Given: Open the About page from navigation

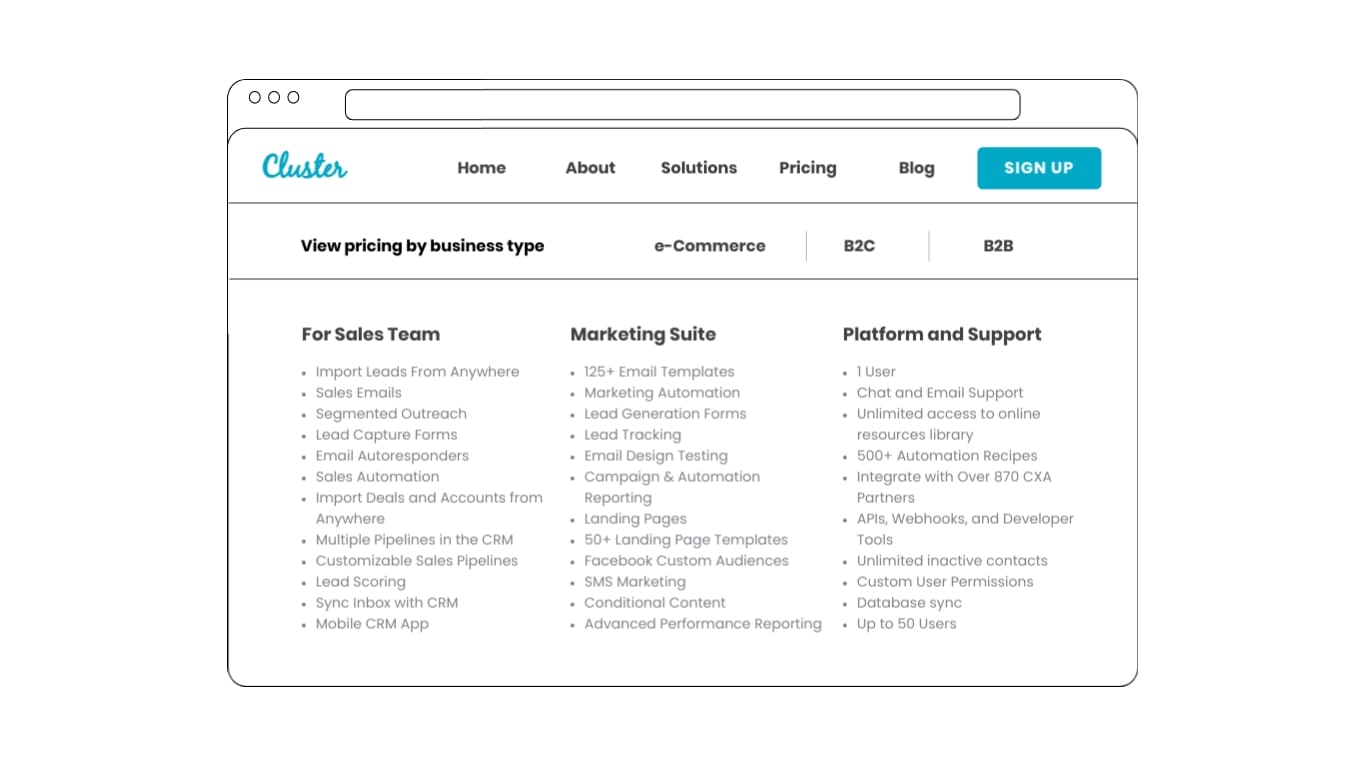Looking at the screenshot, I should [x=590, y=168].
